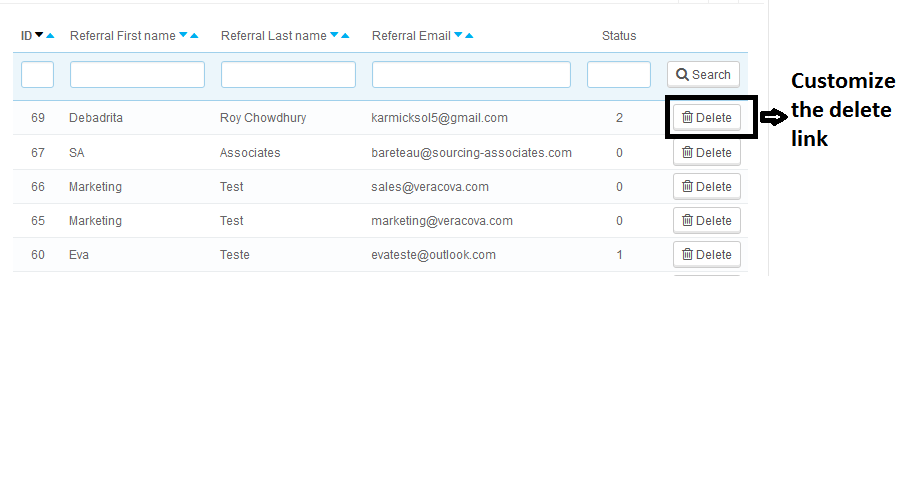Click first name SA
906x480 pixels.
77,152
